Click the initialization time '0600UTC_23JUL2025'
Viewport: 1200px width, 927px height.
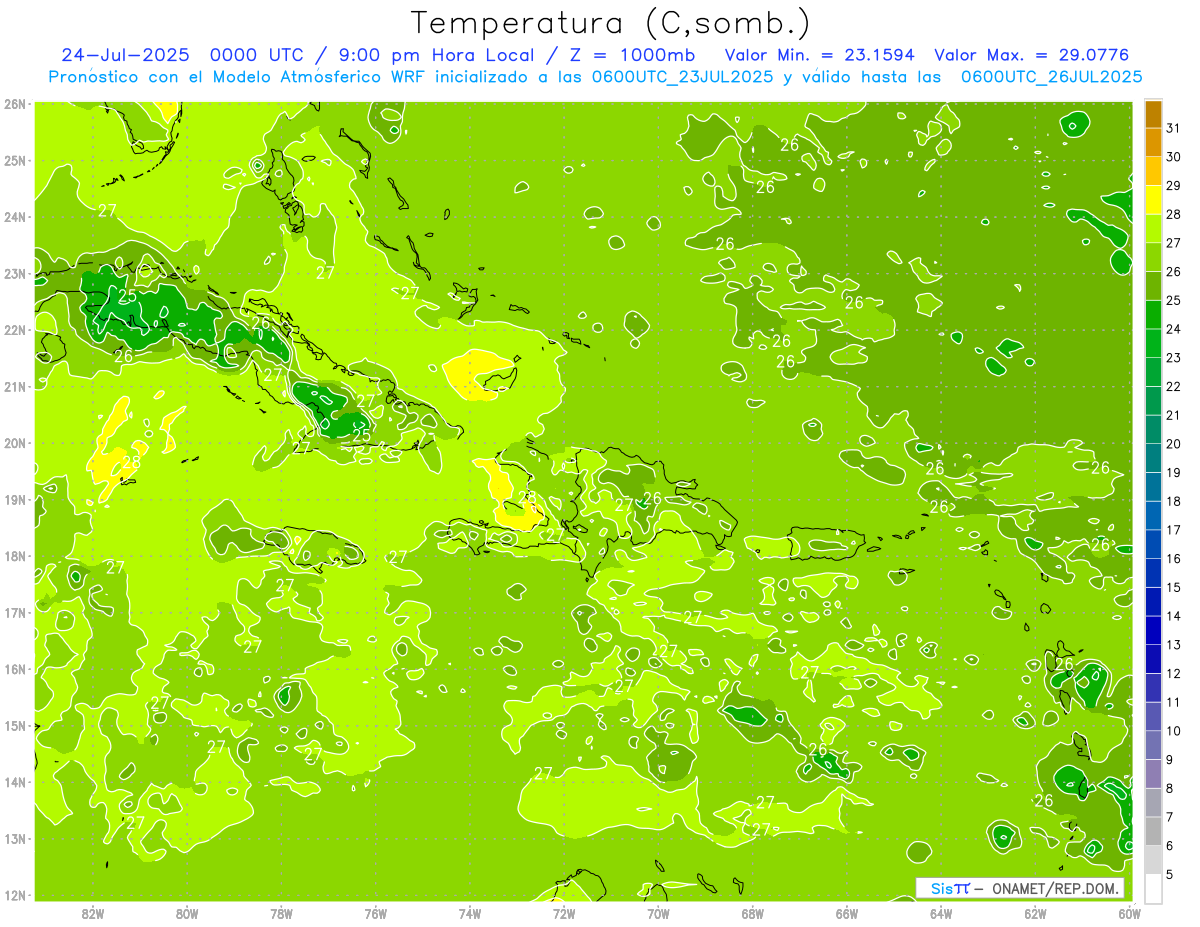click(x=680, y=76)
